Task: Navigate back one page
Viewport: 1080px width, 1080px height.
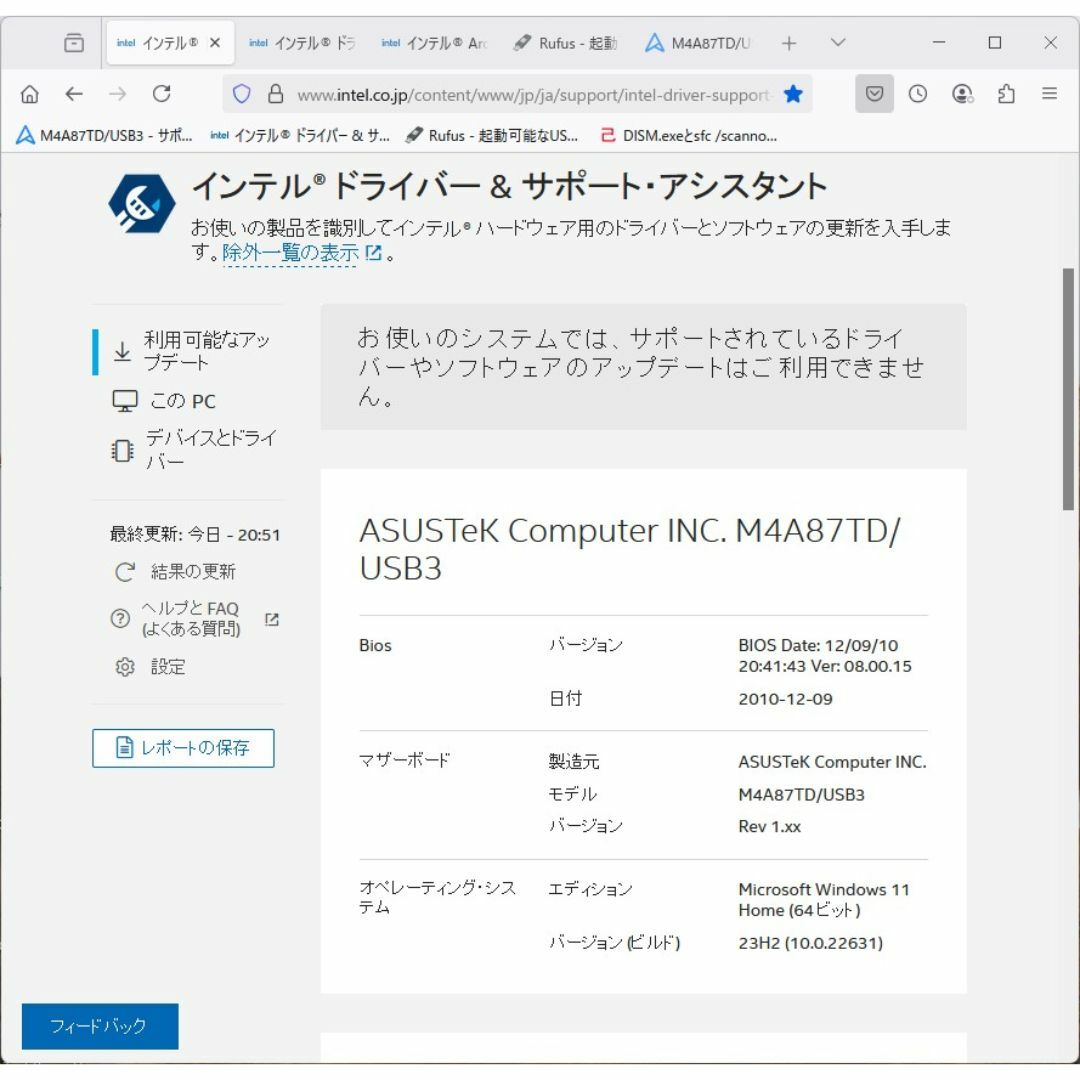Action: point(74,94)
